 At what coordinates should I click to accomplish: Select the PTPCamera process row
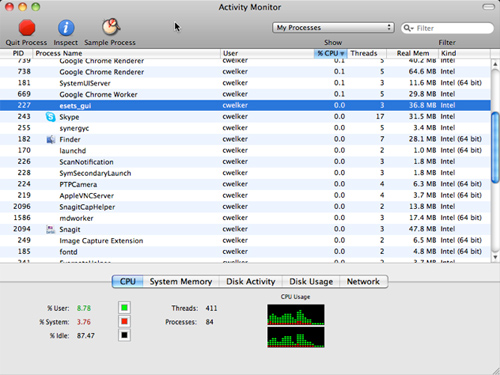pyautogui.click(x=245, y=184)
